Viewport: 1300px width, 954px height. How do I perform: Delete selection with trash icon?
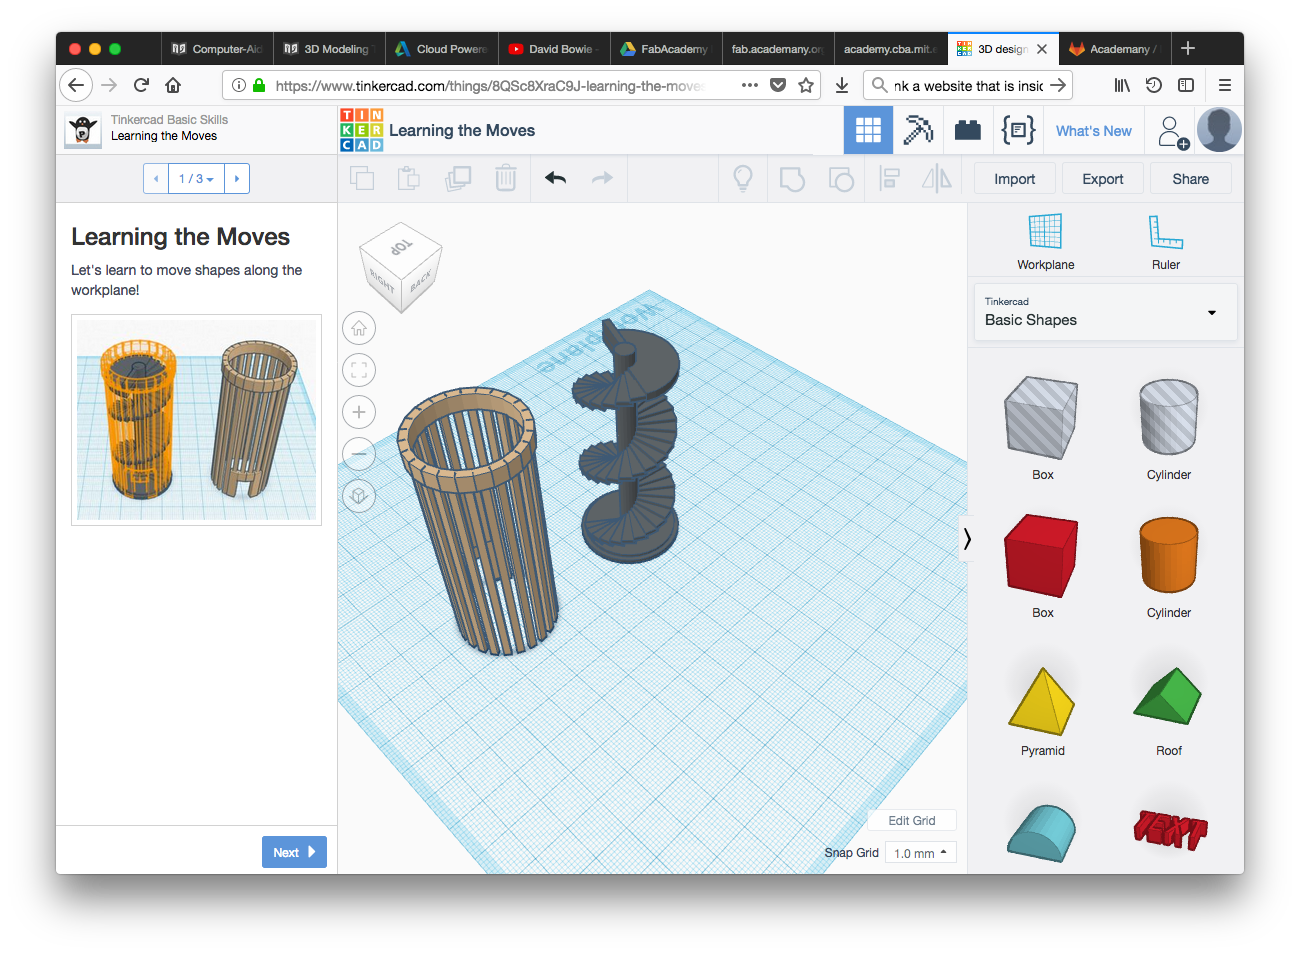[x=506, y=179]
